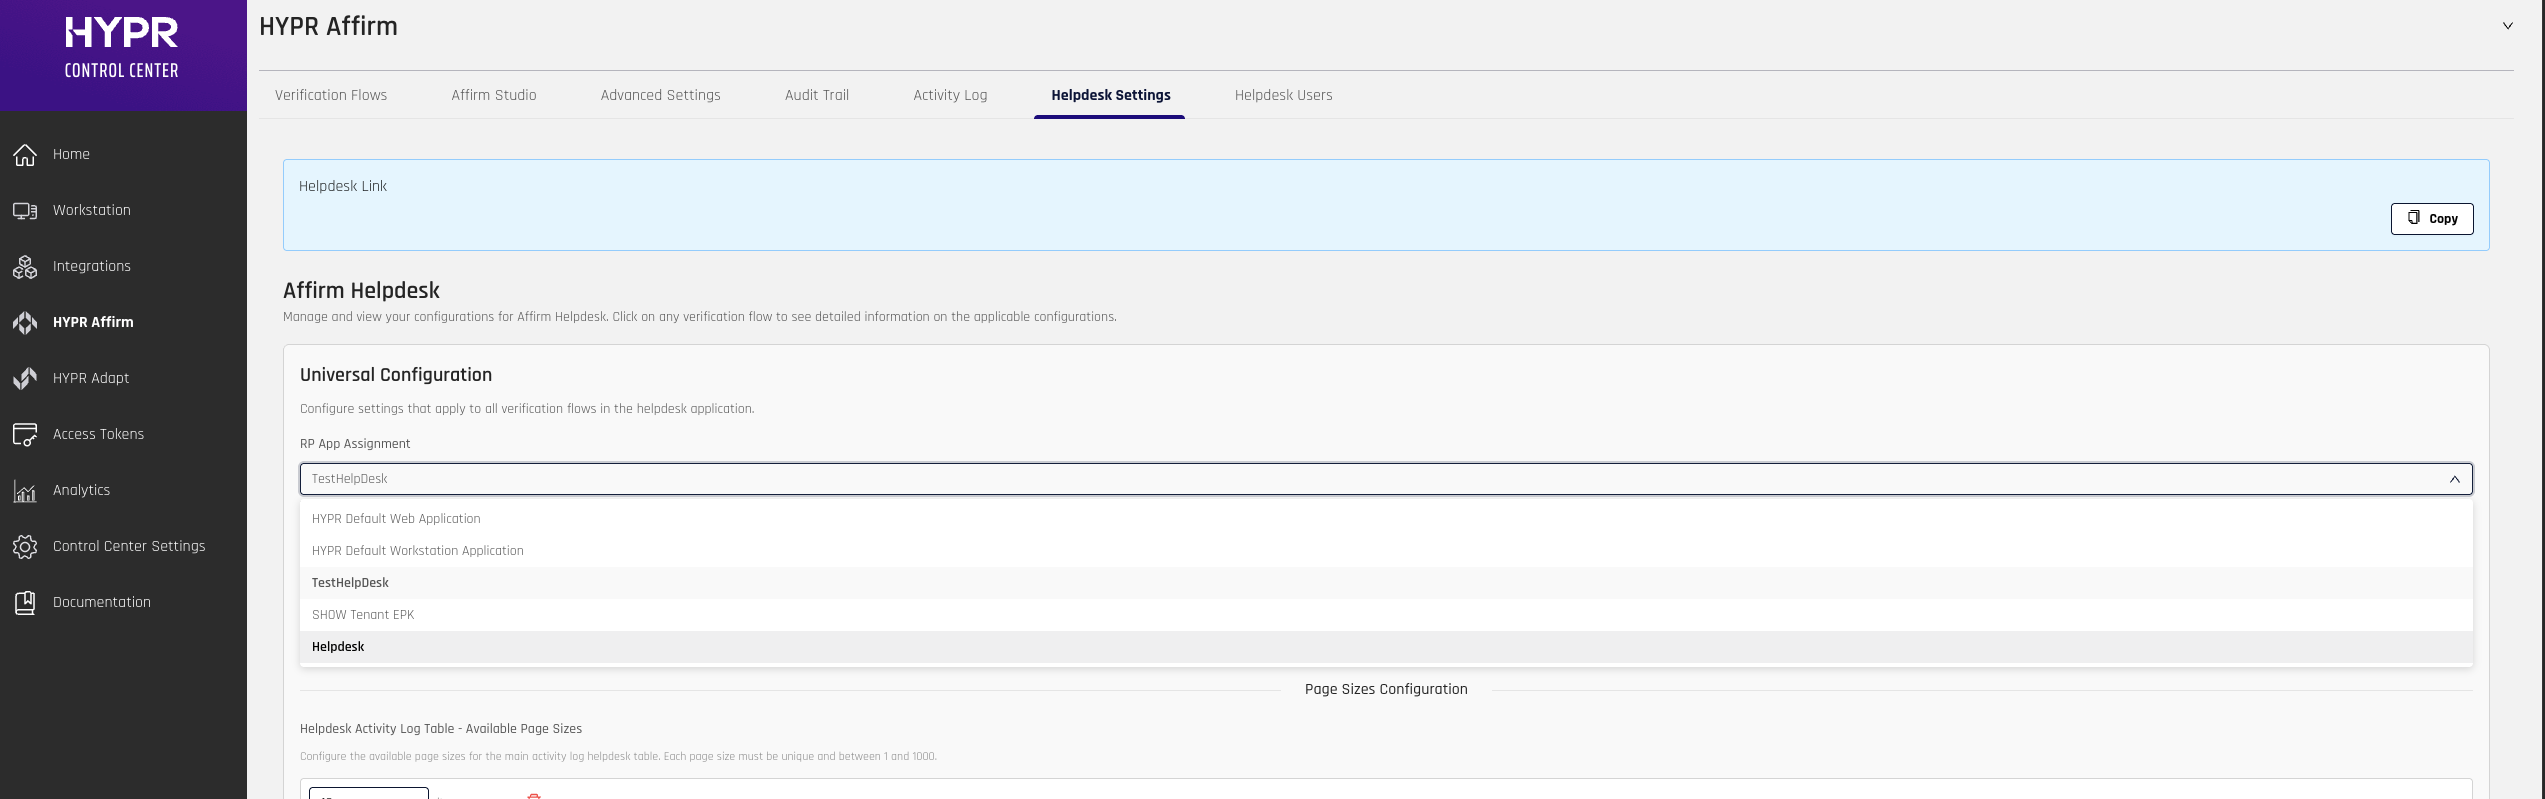Viewport: 2545px width, 799px height.
Task: Click the 'RP App Assignment' label
Action: 355,444
